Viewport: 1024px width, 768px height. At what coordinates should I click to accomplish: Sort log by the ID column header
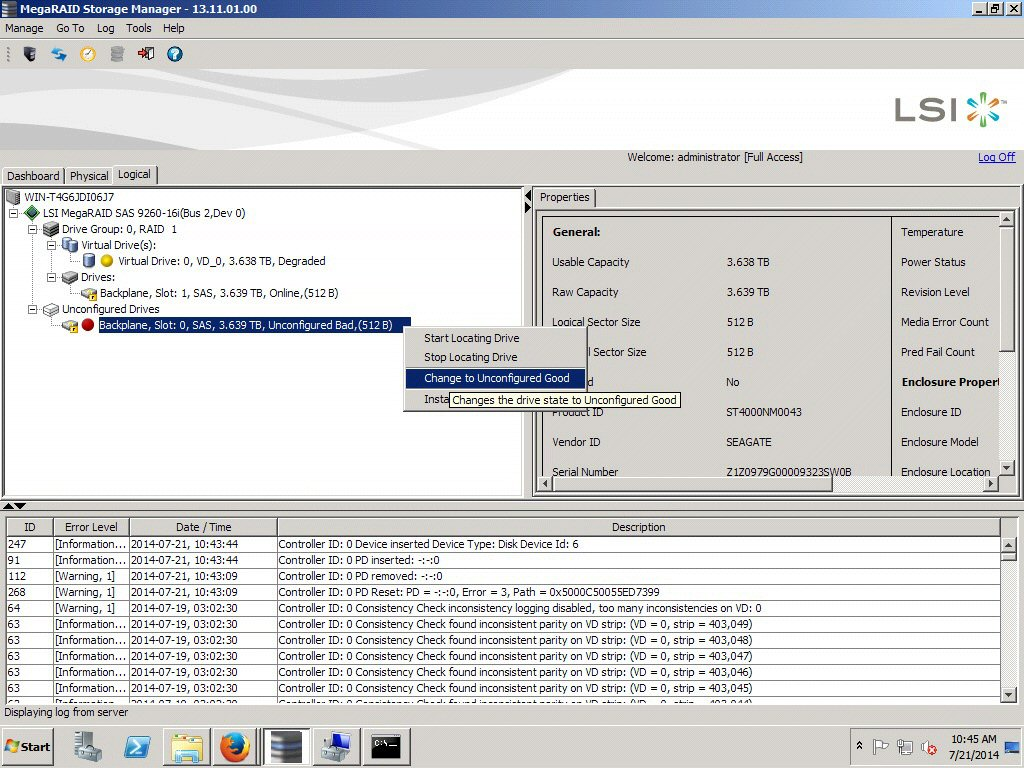coord(29,527)
